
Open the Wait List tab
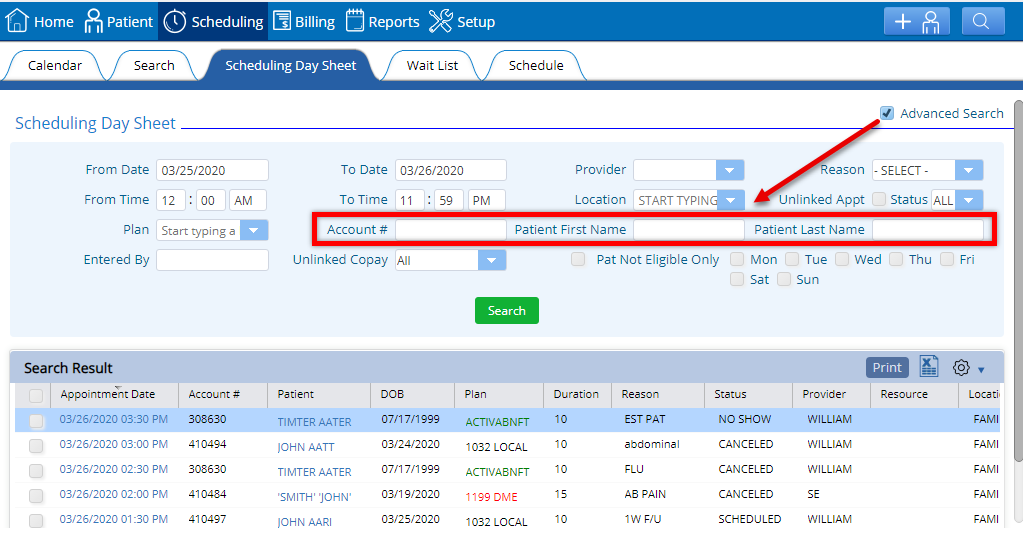point(432,65)
